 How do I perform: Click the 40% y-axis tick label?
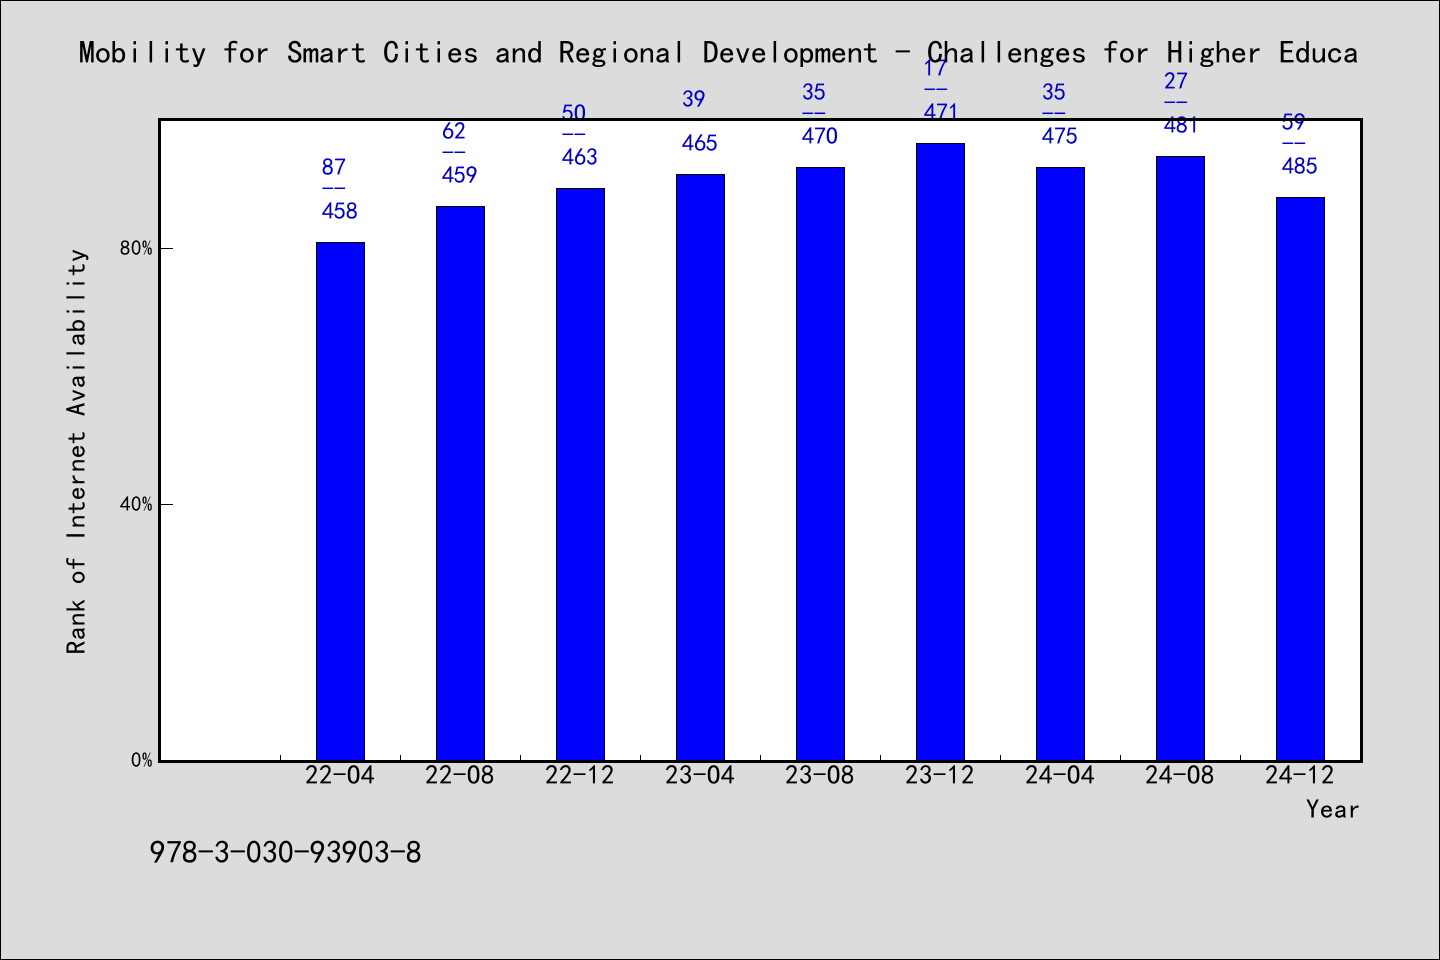[136, 504]
